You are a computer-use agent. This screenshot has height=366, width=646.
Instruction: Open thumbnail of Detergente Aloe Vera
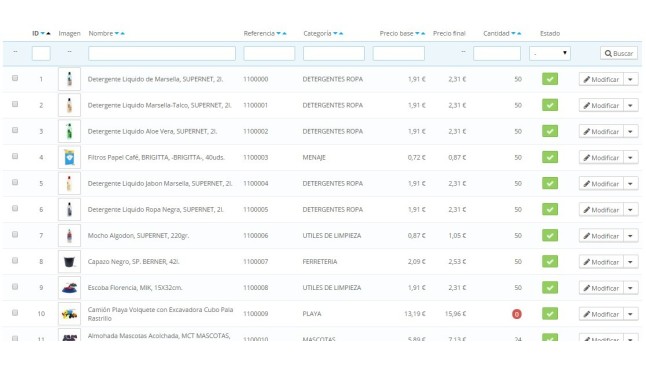click(69, 131)
